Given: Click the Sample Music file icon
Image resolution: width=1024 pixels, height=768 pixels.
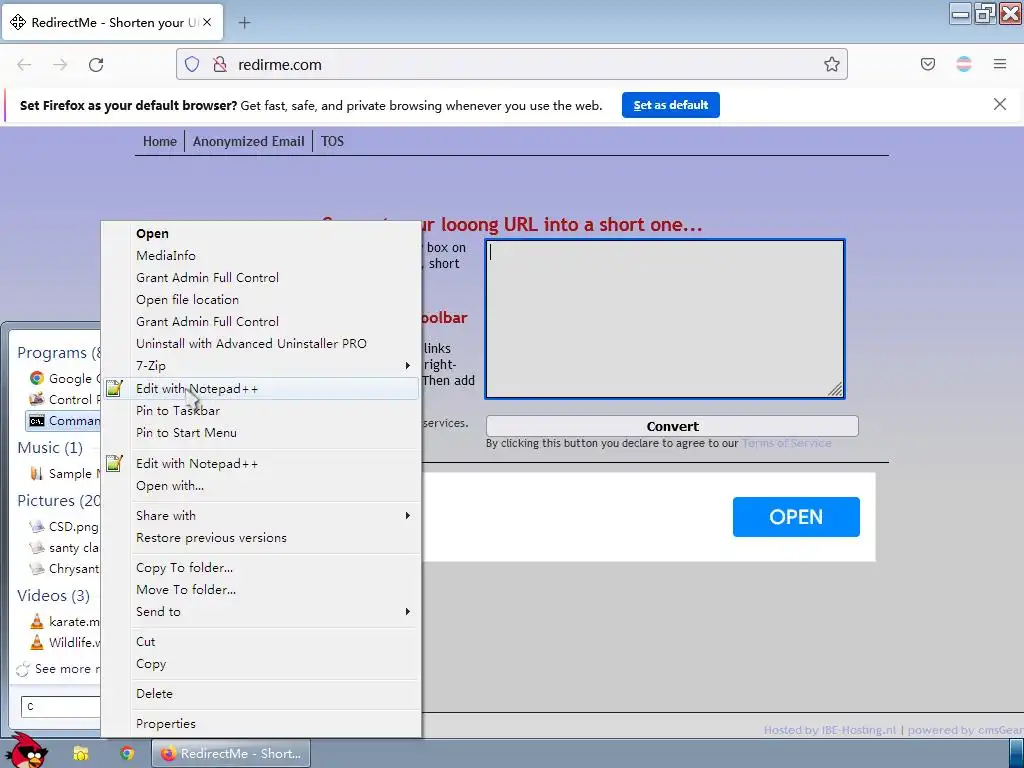Looking at the screenshot, I should (x=37, y=473).
